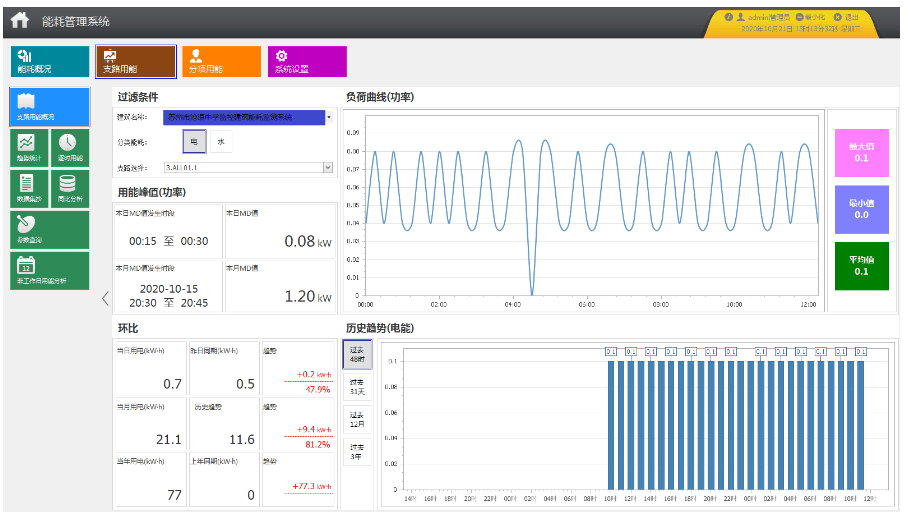Click the 负荷曲线(功率) heading
Image resolution: width=908 pixels, height=522 pixels.
coord(380,97)
